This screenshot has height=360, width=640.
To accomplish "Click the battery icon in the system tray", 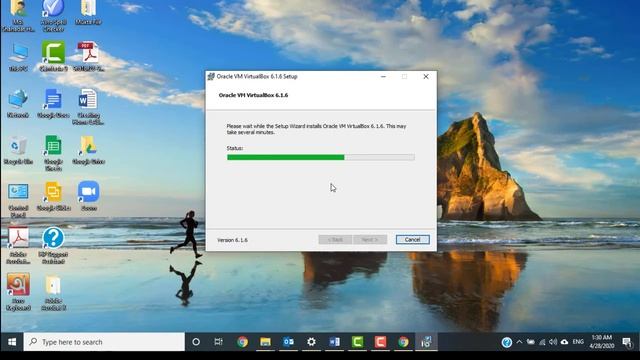I will [x=531, y=342].
